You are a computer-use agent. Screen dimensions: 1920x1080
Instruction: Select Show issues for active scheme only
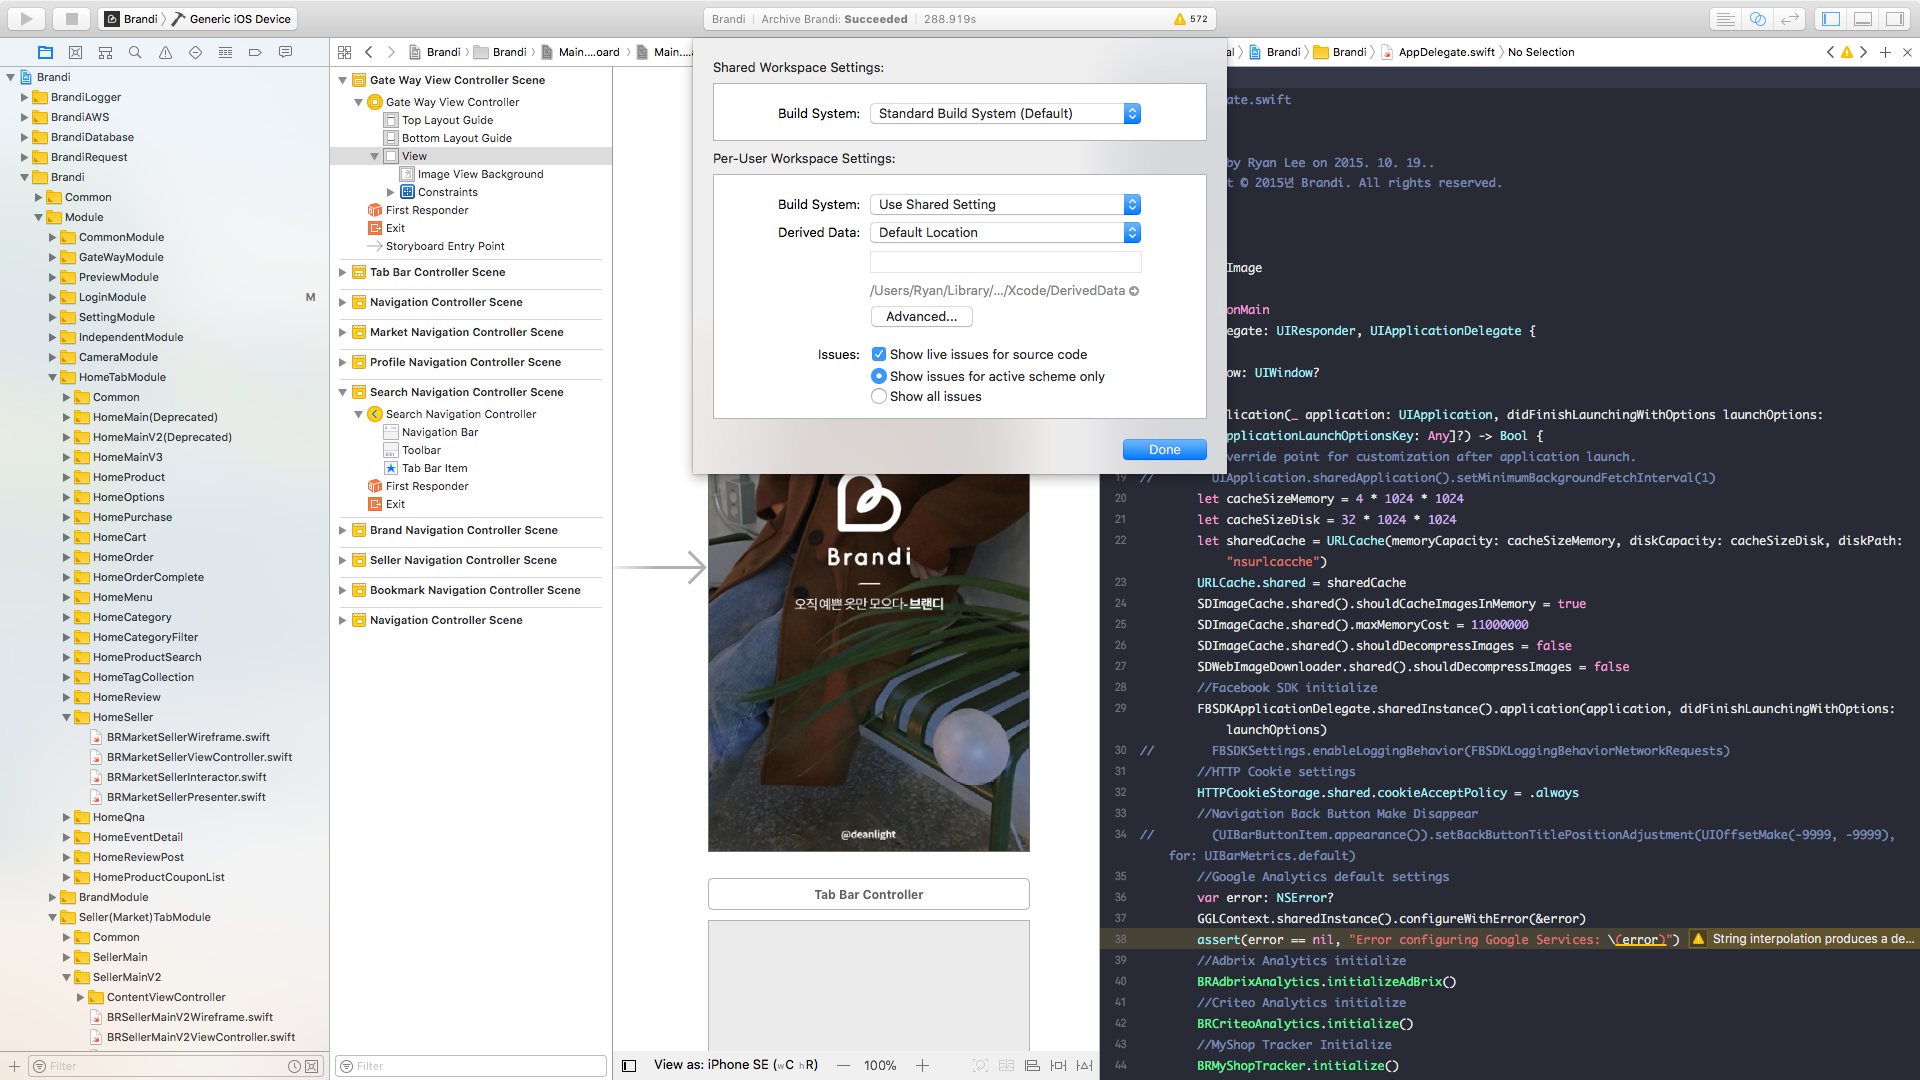[x=879, y=376]
